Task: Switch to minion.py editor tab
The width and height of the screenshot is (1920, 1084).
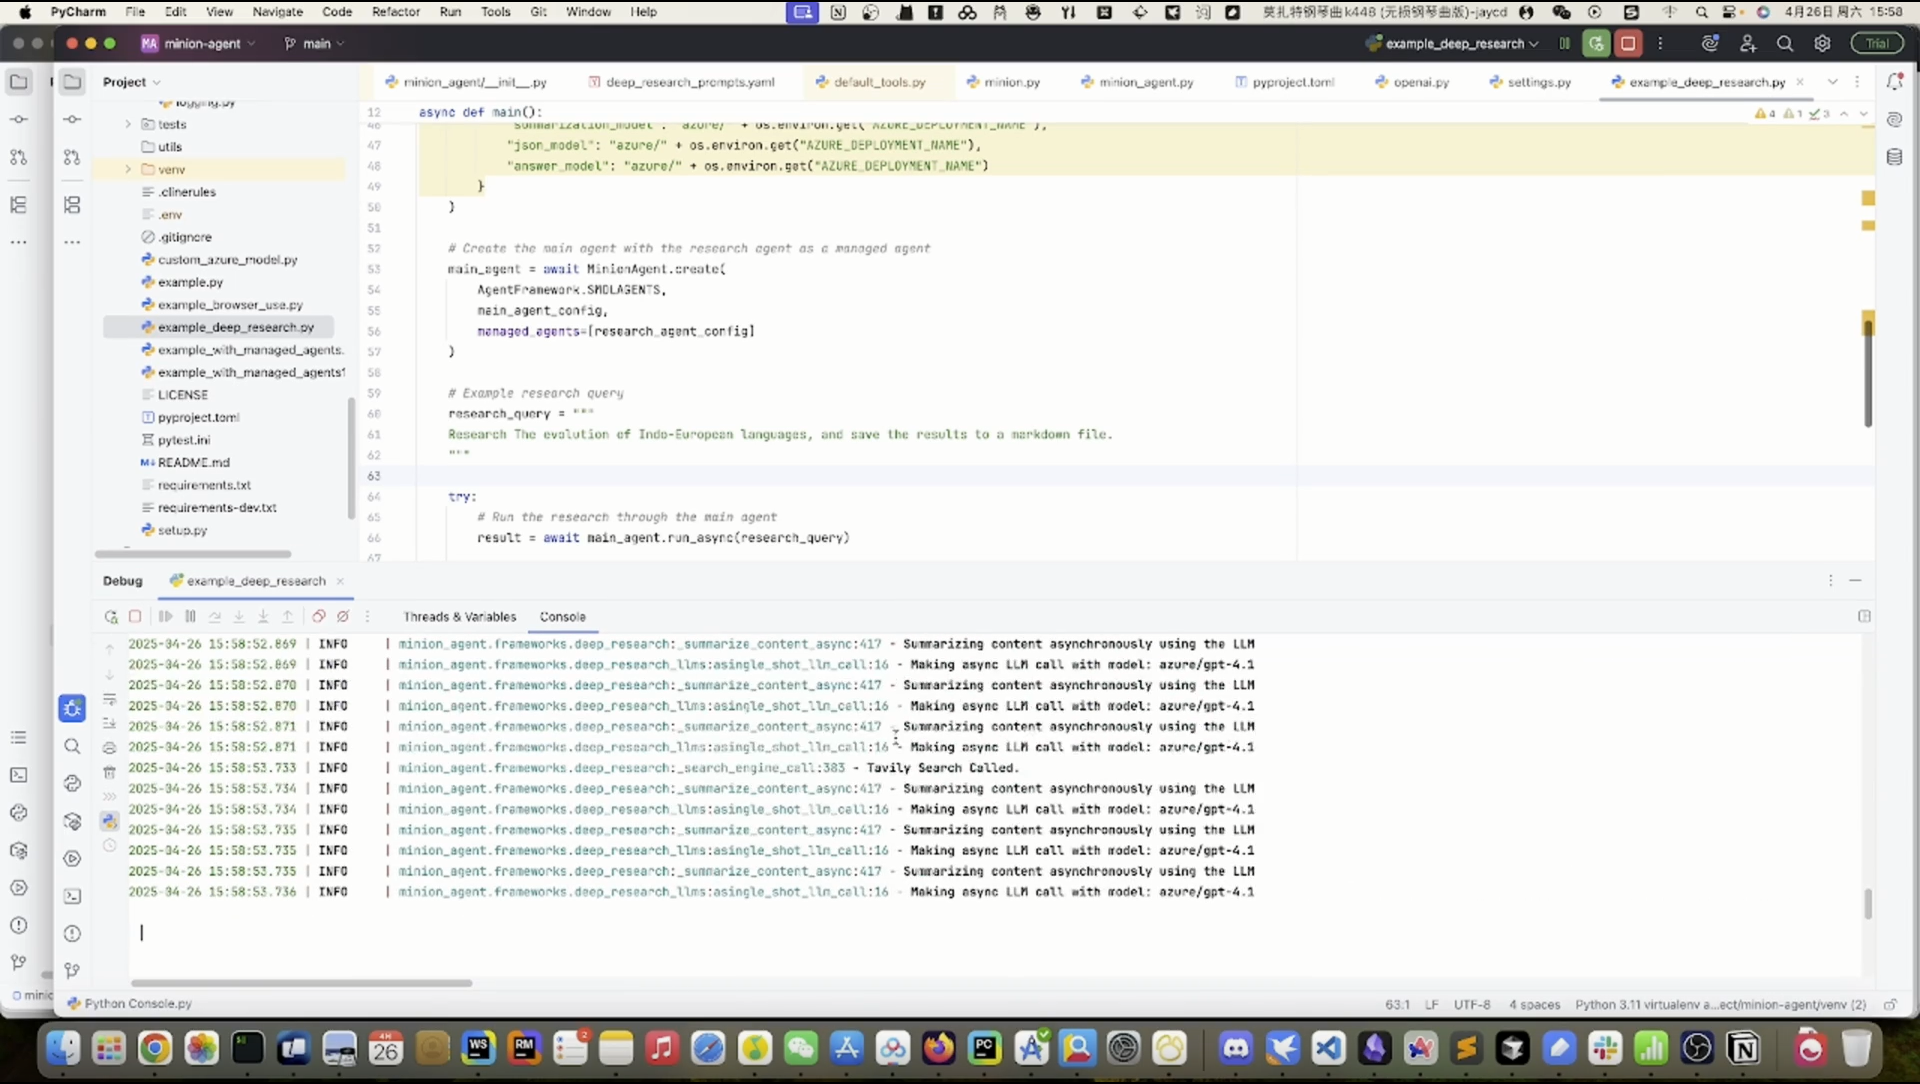Action: click(x=1003, y=82)
